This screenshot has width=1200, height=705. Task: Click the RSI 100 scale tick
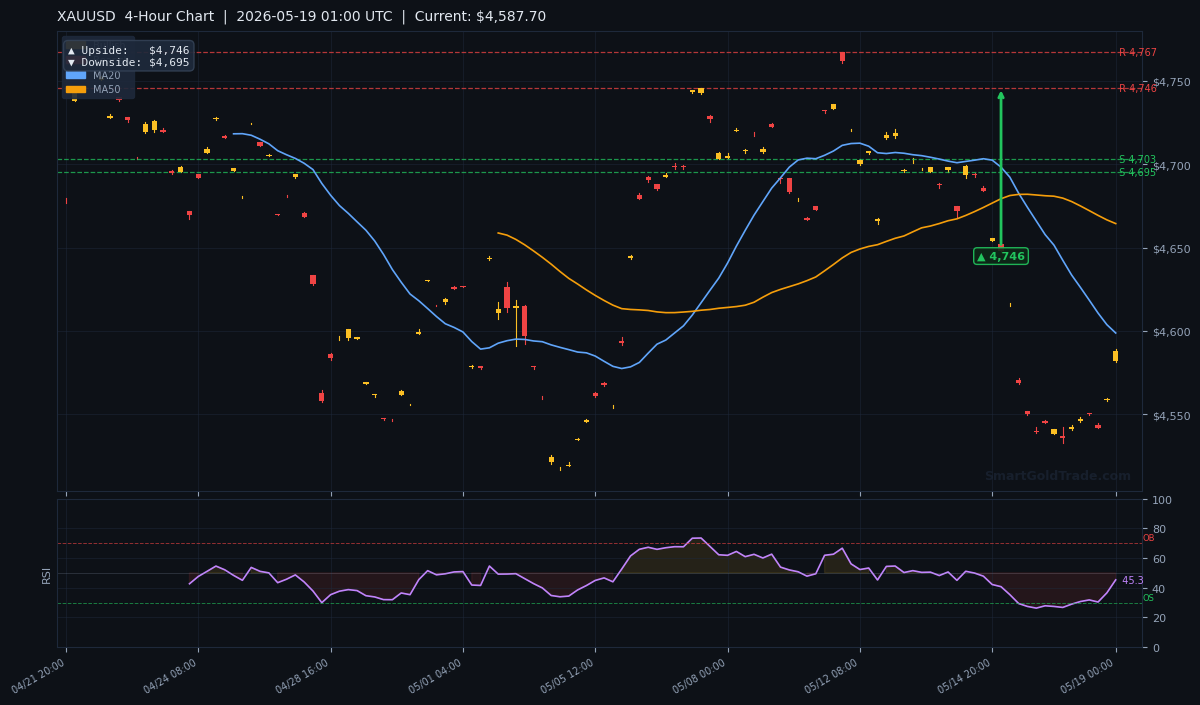tap(1162, 499)
